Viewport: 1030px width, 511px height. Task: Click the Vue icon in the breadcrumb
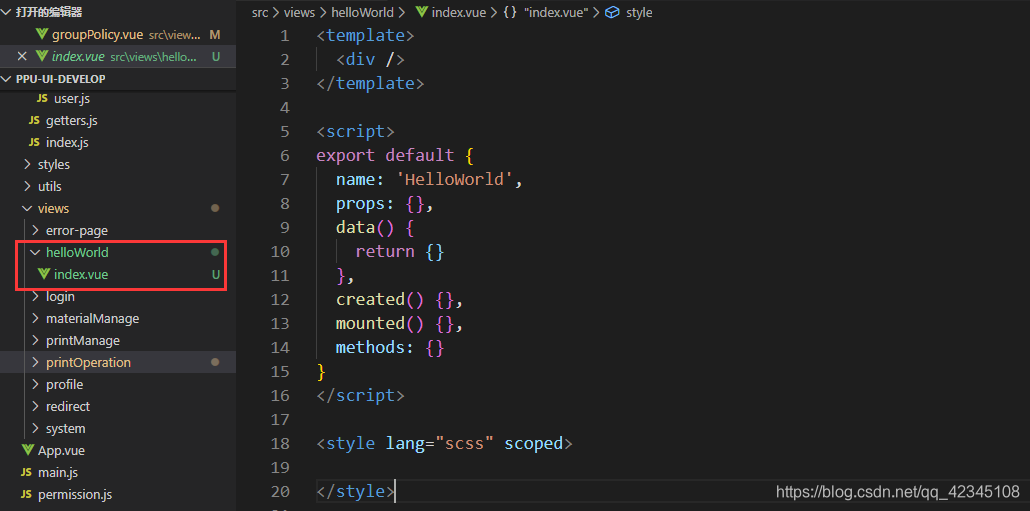point(422,12)
